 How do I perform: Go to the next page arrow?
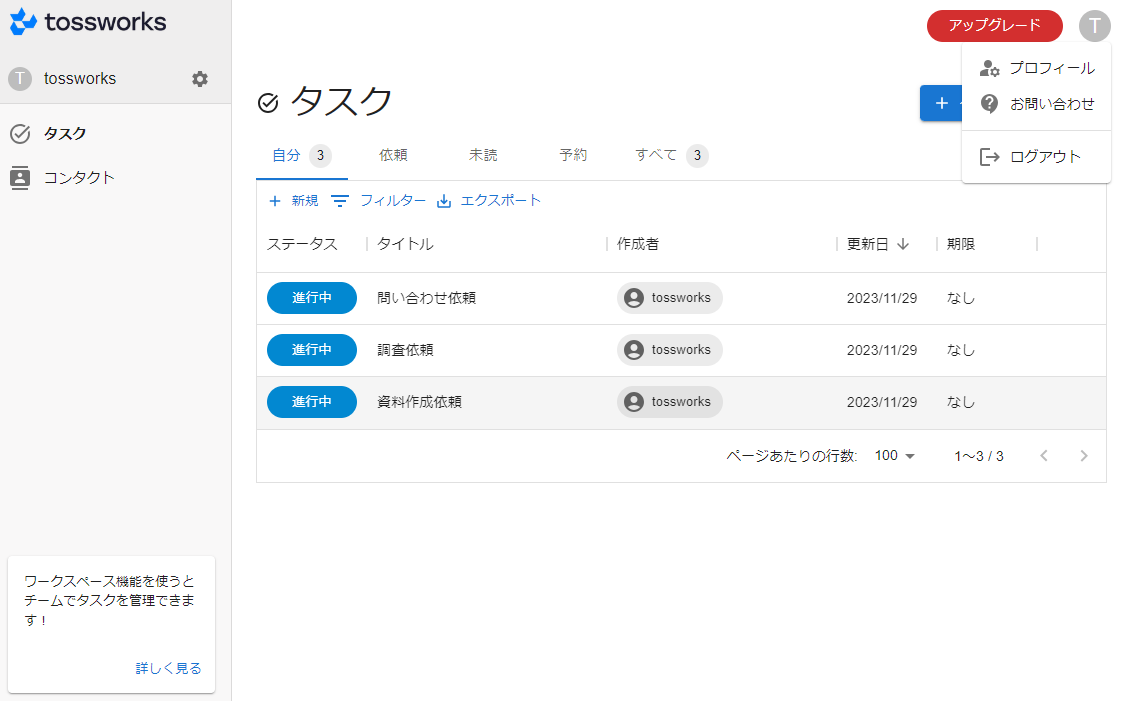tap(1084, 456)
